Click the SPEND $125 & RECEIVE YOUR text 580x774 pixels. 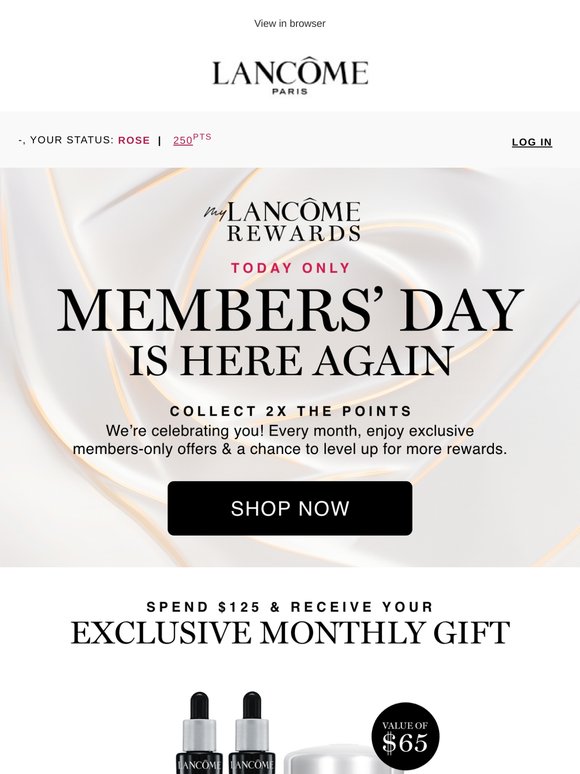pos(290,607)
